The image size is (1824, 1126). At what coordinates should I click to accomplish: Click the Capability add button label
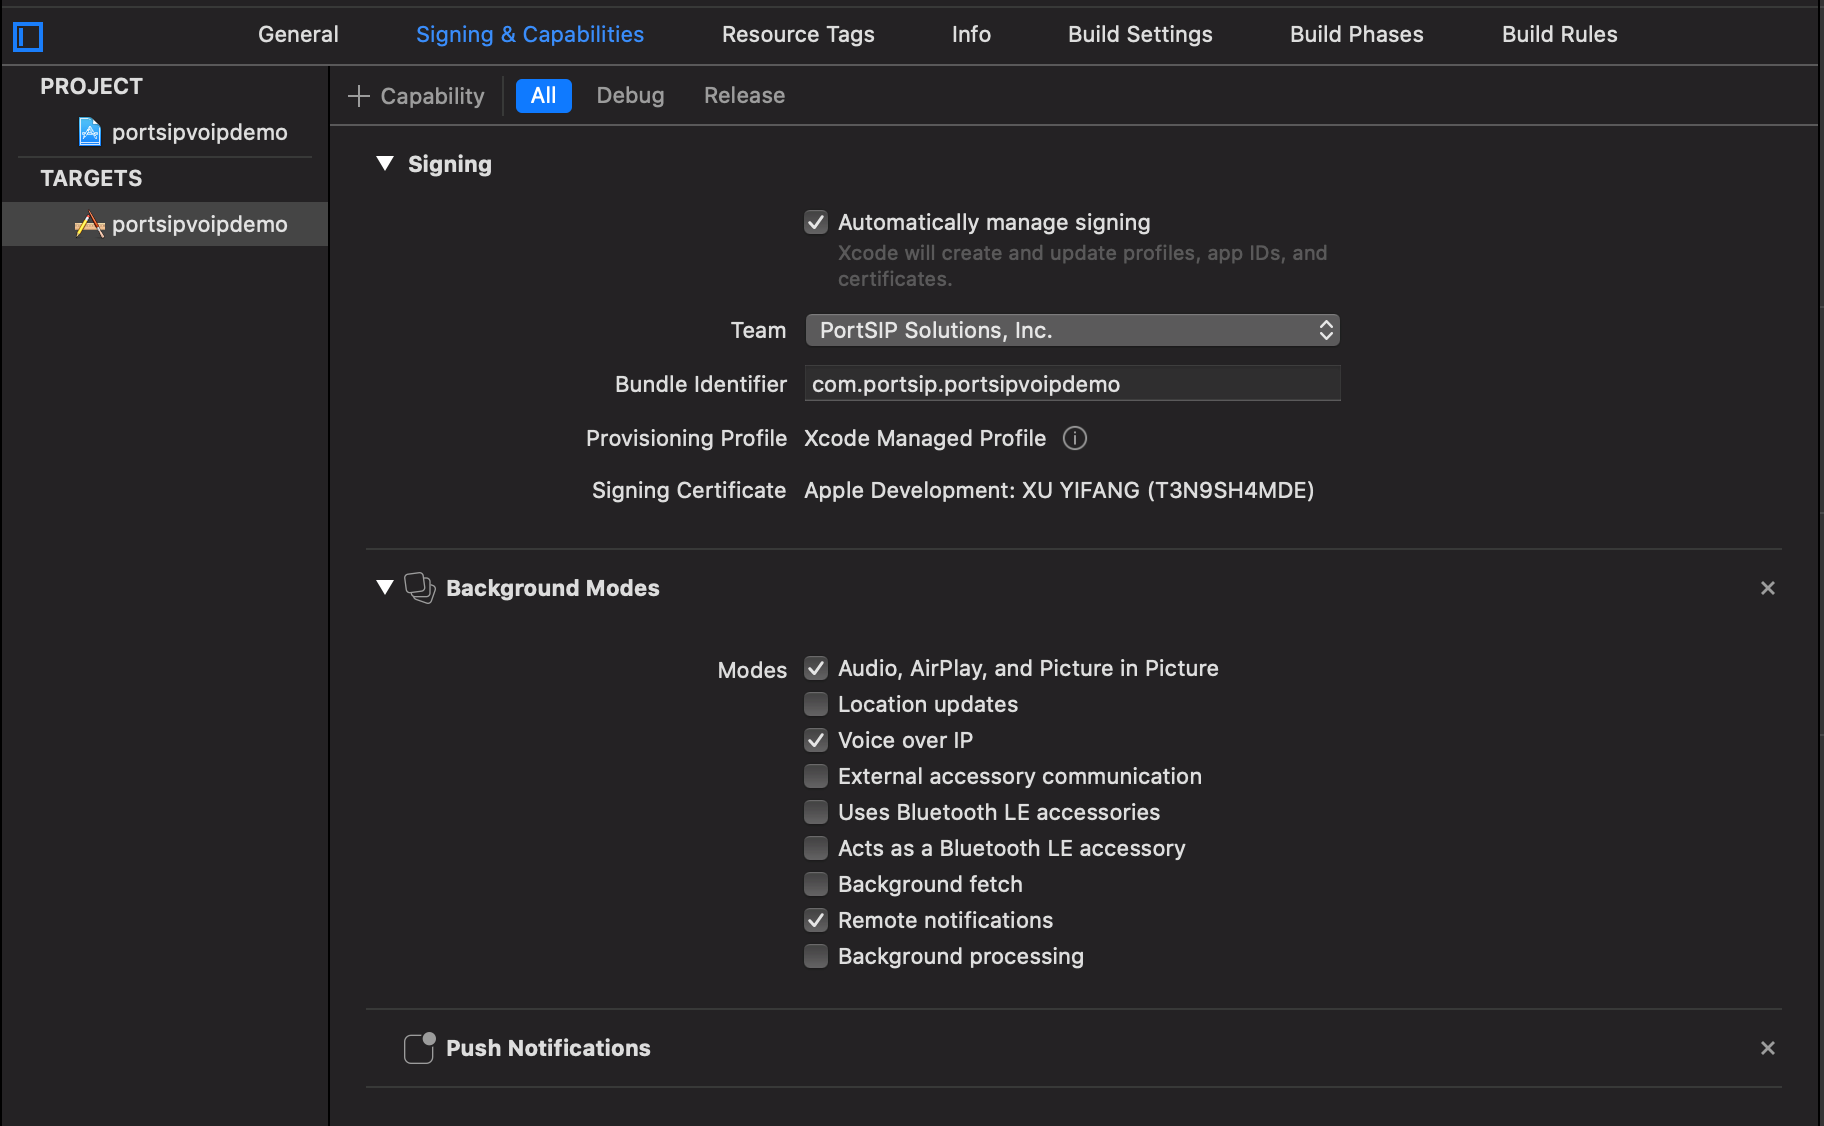432,96
